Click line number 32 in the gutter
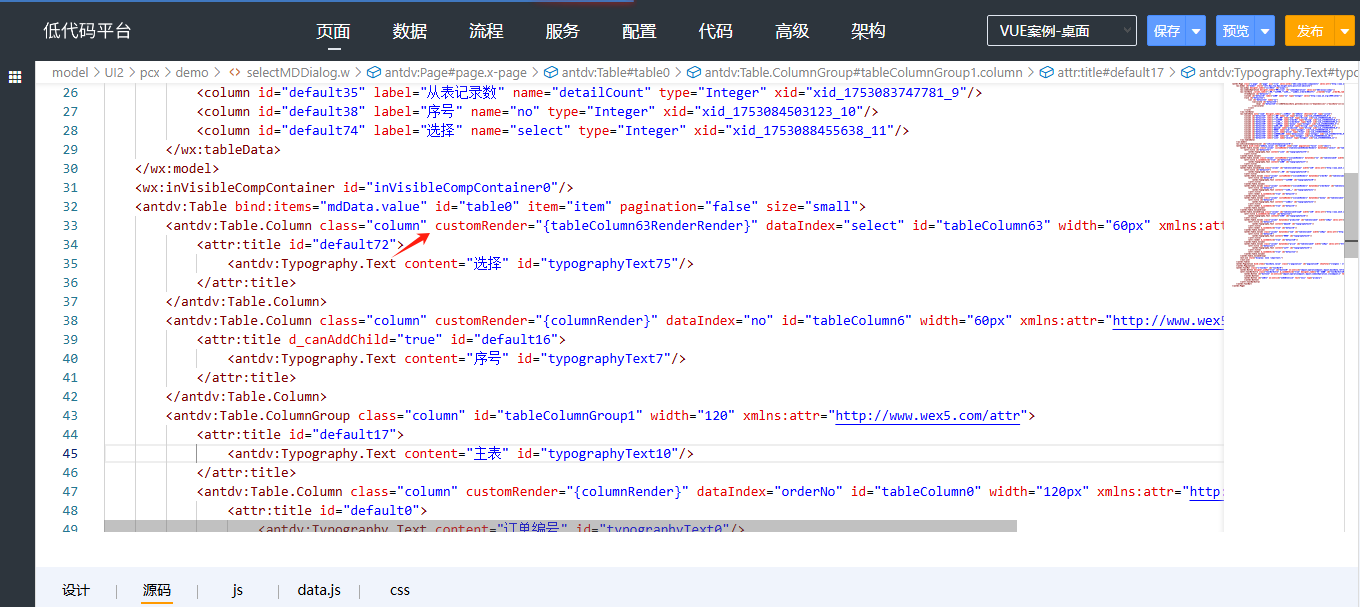 [70, 206]
